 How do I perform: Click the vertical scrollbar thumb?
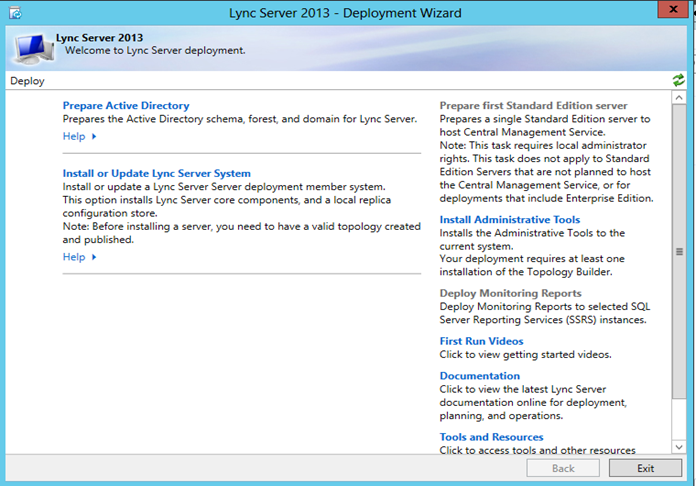point(679,251)
